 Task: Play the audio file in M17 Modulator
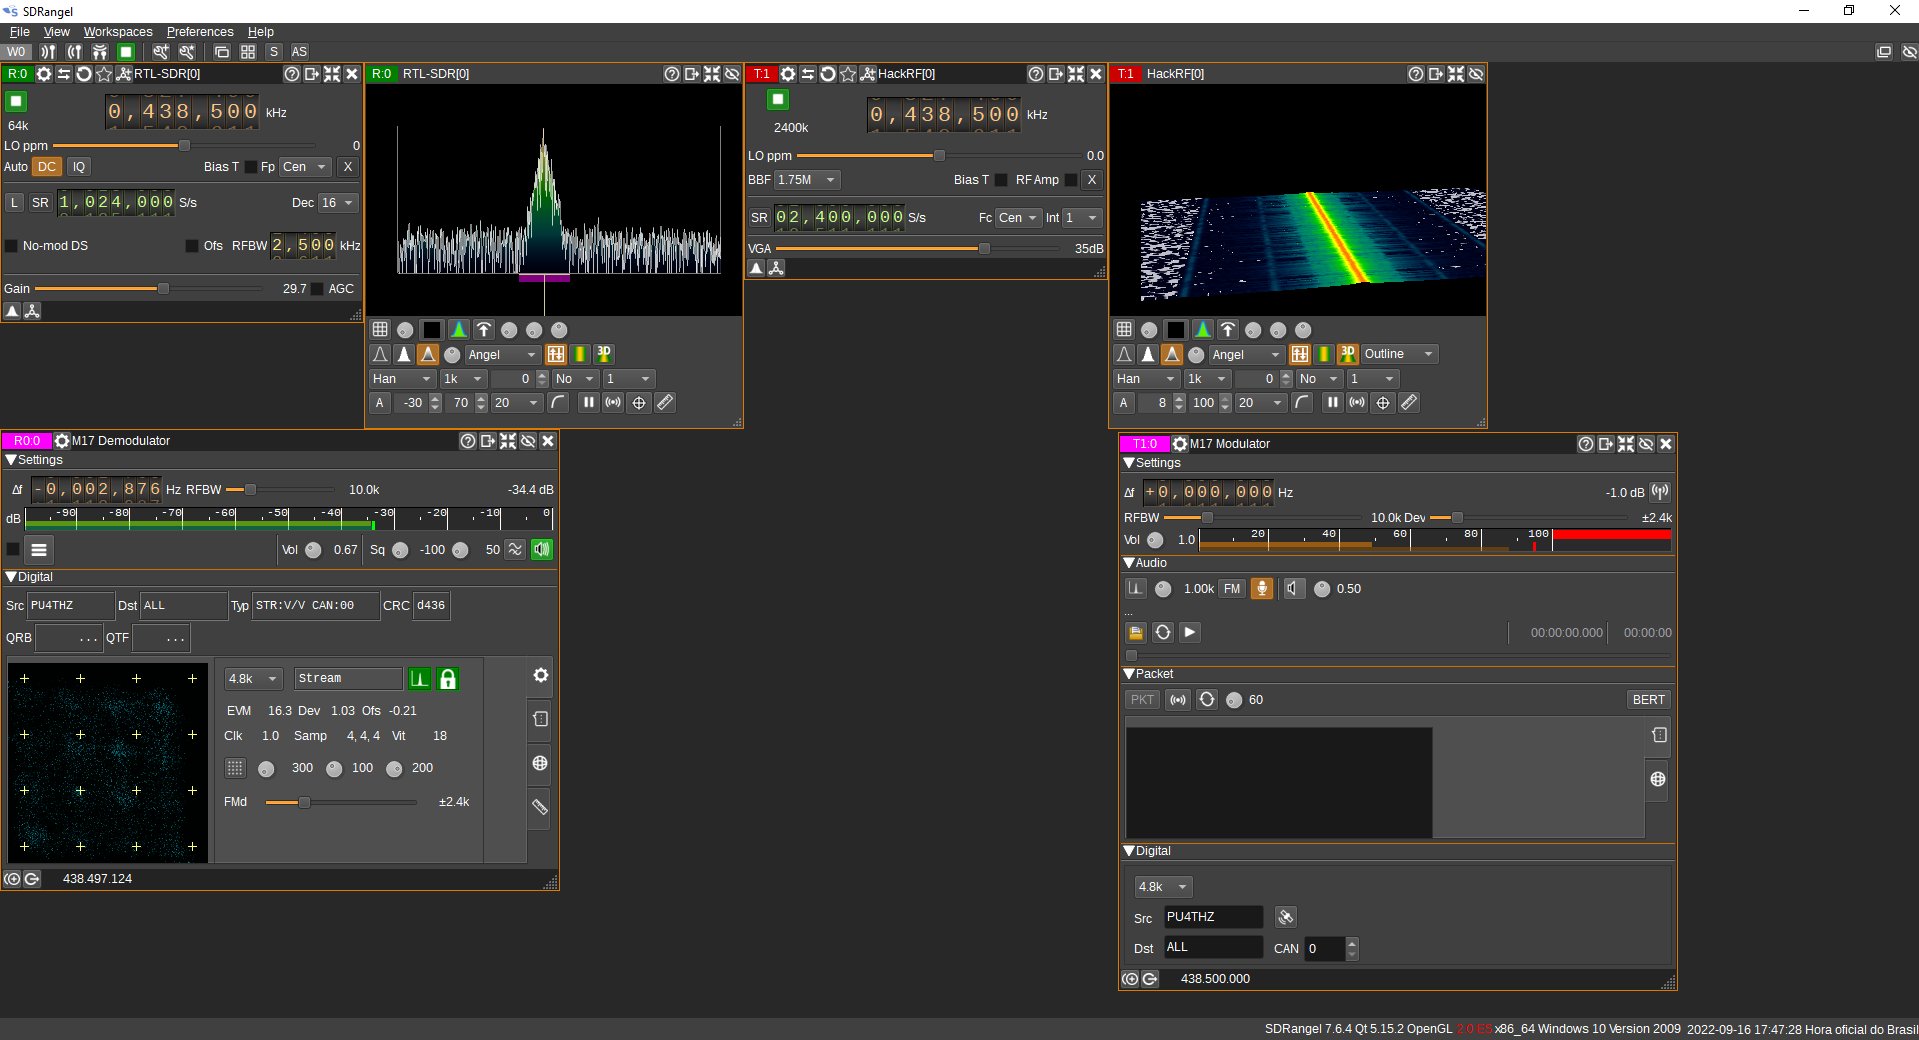[1189, 632]
